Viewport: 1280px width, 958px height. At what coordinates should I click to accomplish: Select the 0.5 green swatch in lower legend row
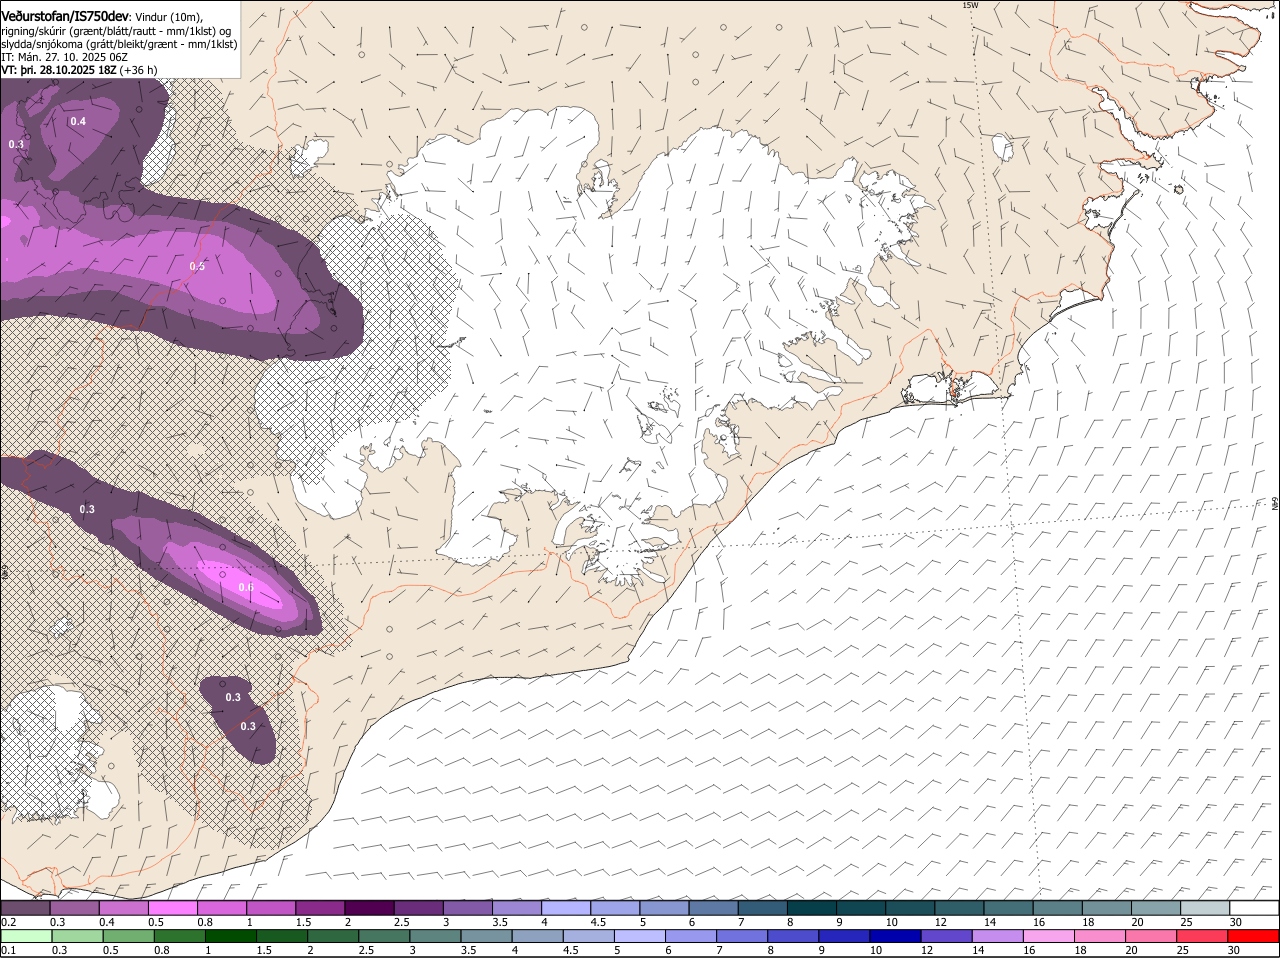point(129,936)
